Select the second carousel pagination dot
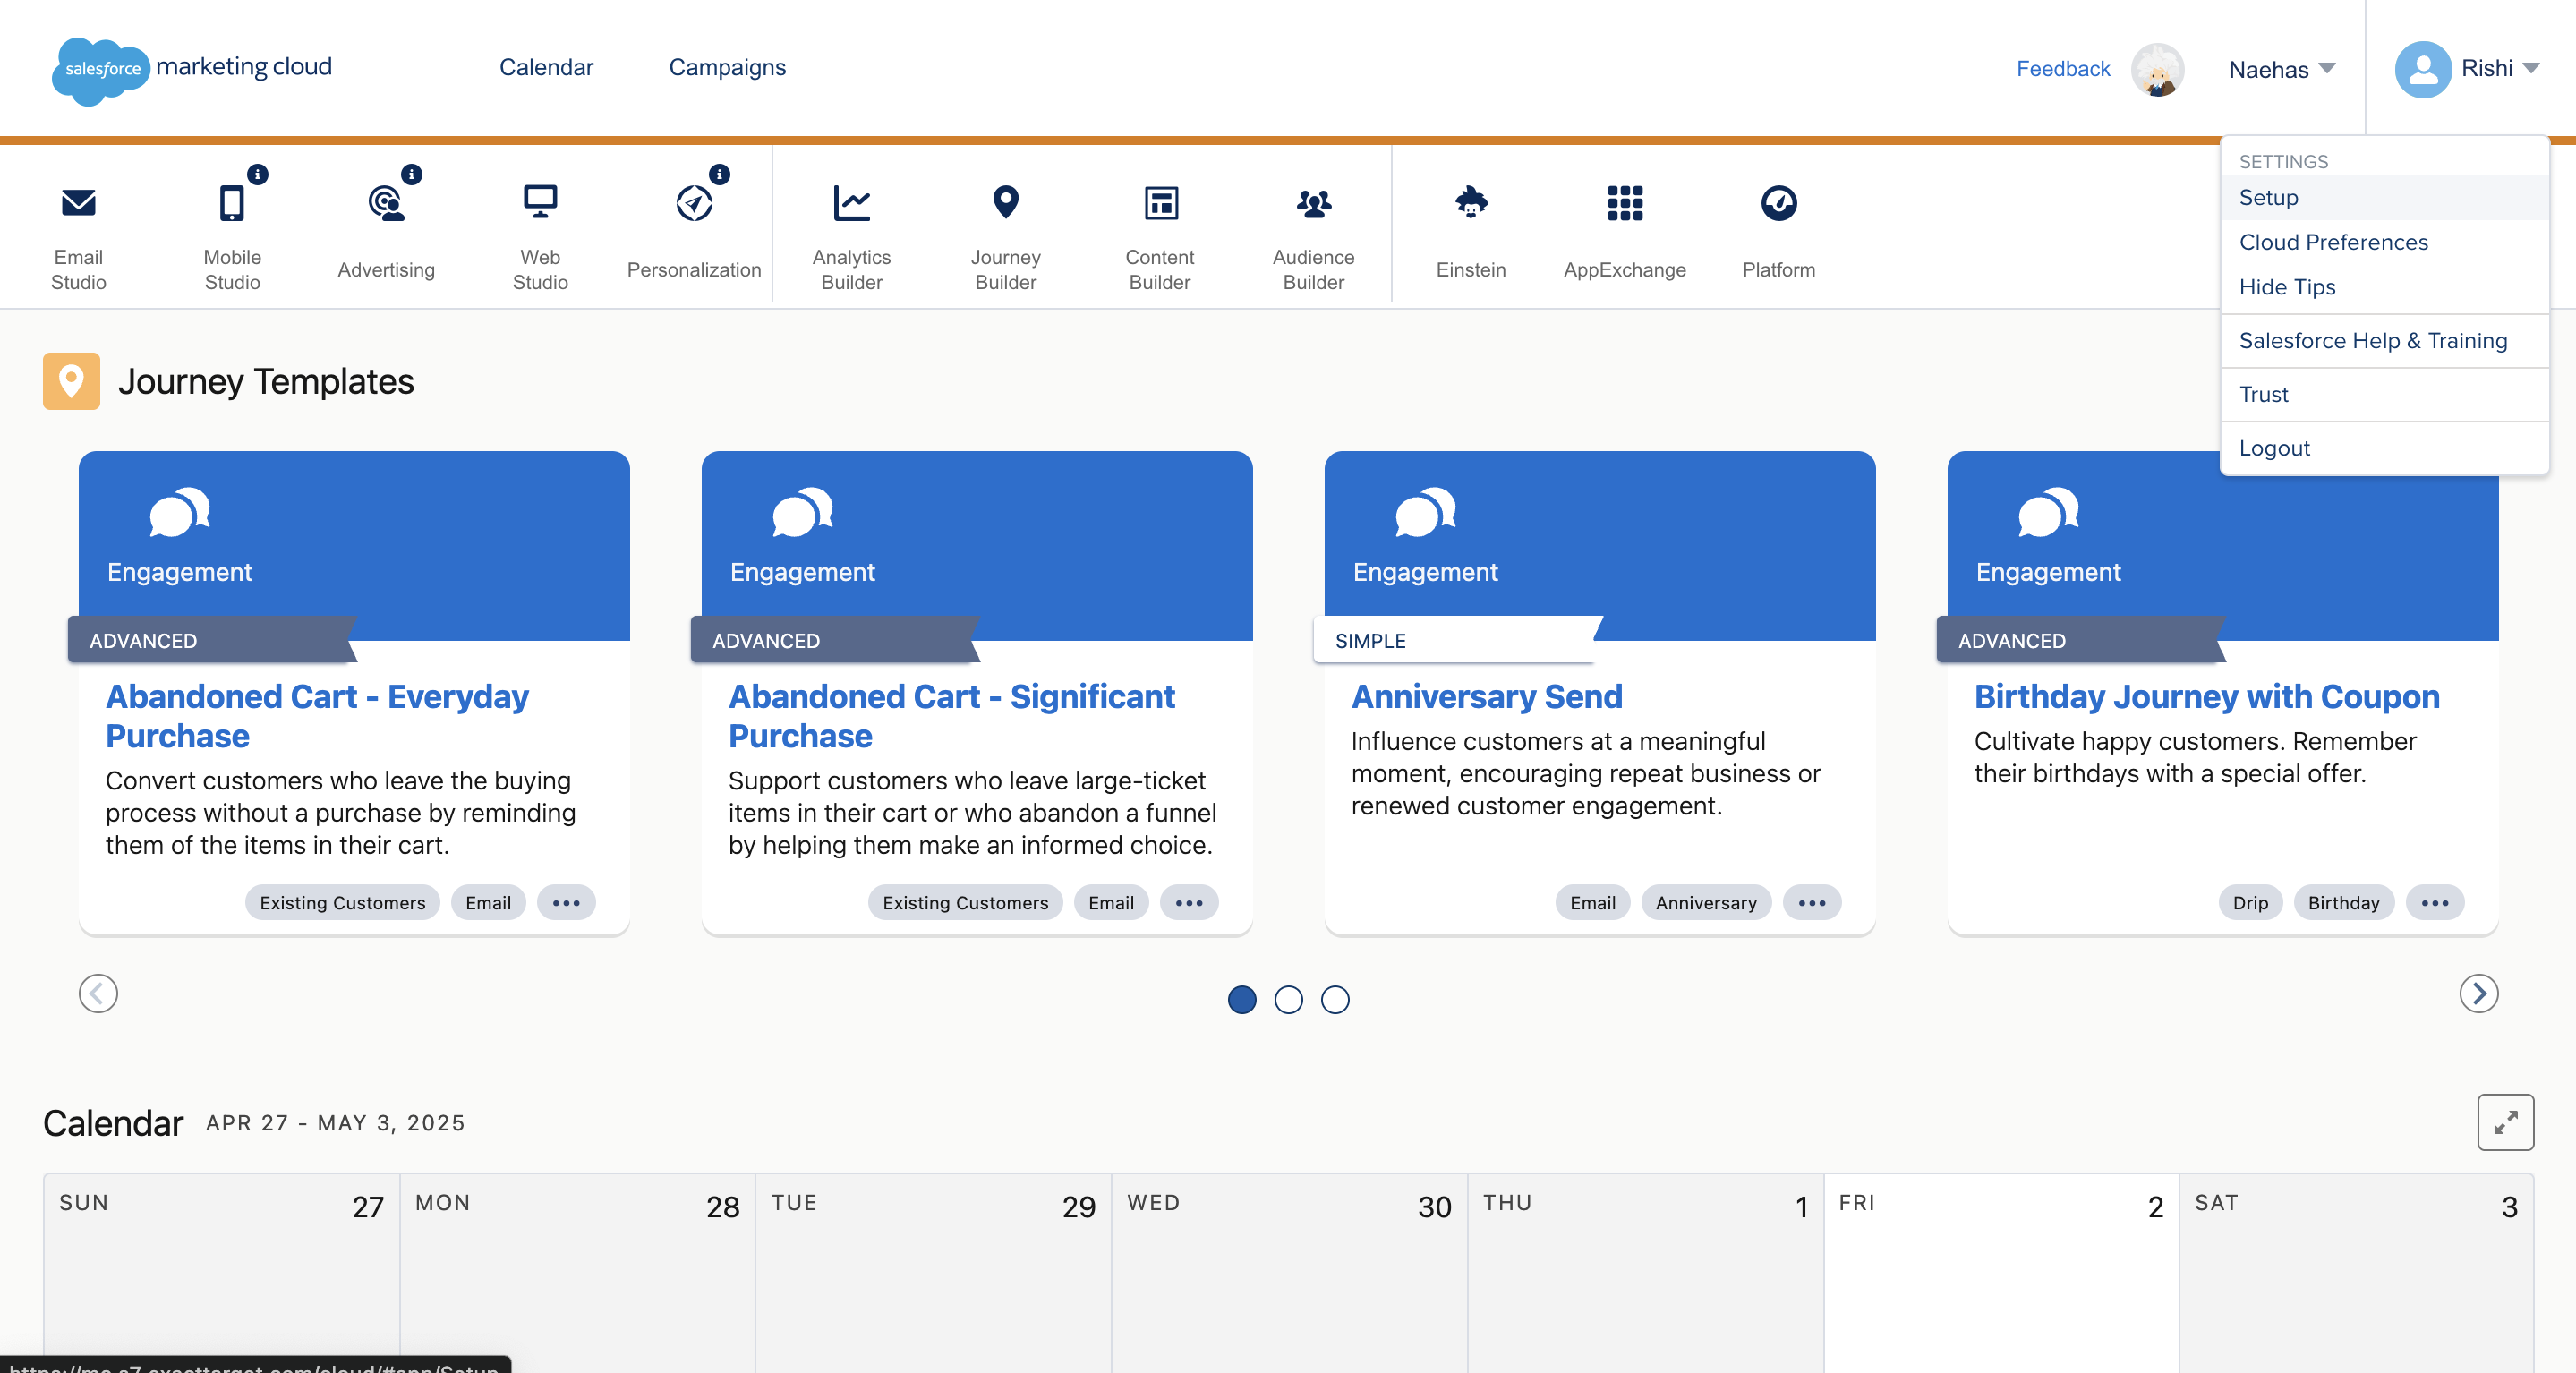 pos(1288,1000)
